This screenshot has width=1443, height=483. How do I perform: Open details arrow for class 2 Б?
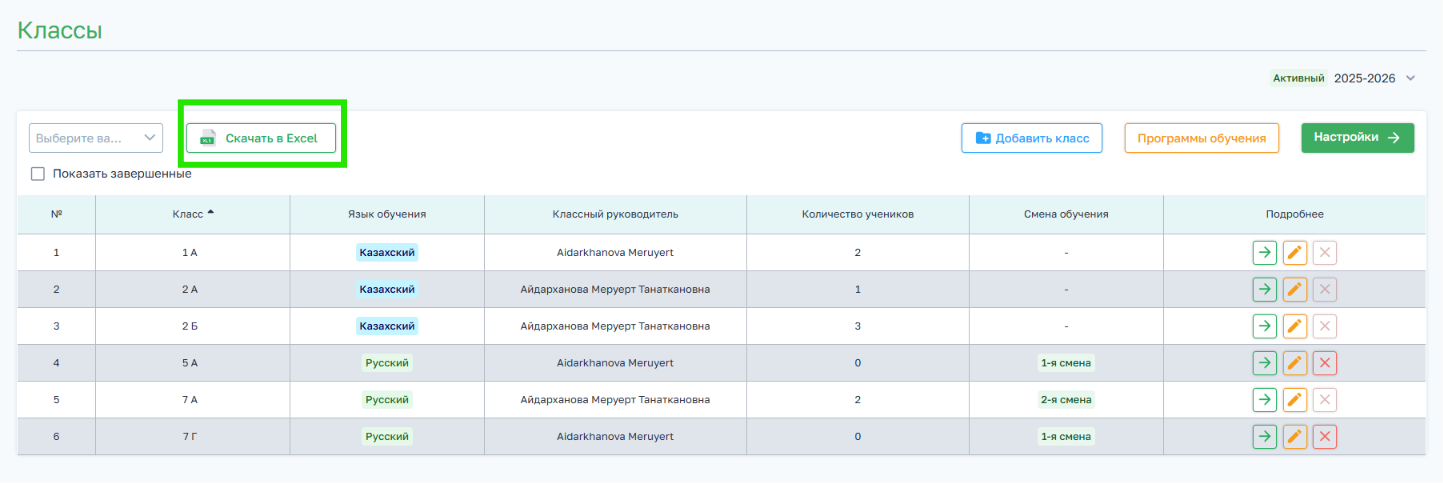[1265, 326]
